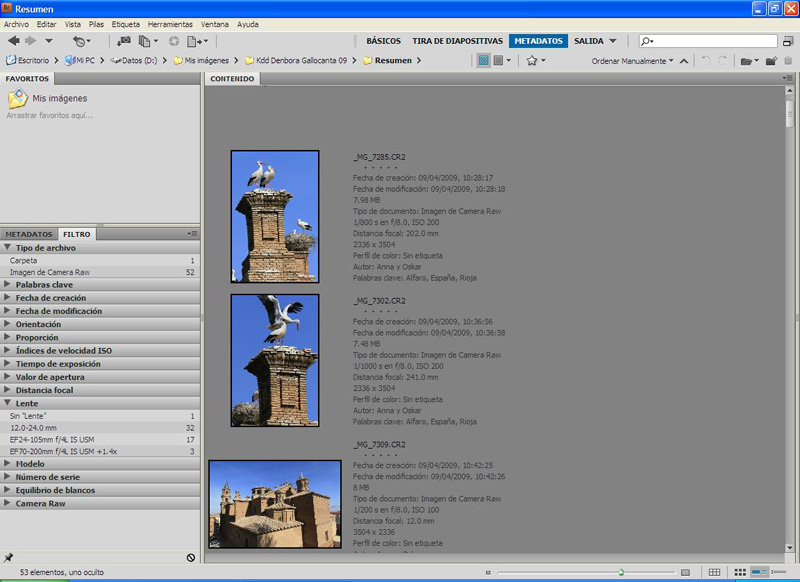The width and height of the screenshot is (800, 582).
Task: Lock thumbnail grid icon
Action: (x=714, y=572)
